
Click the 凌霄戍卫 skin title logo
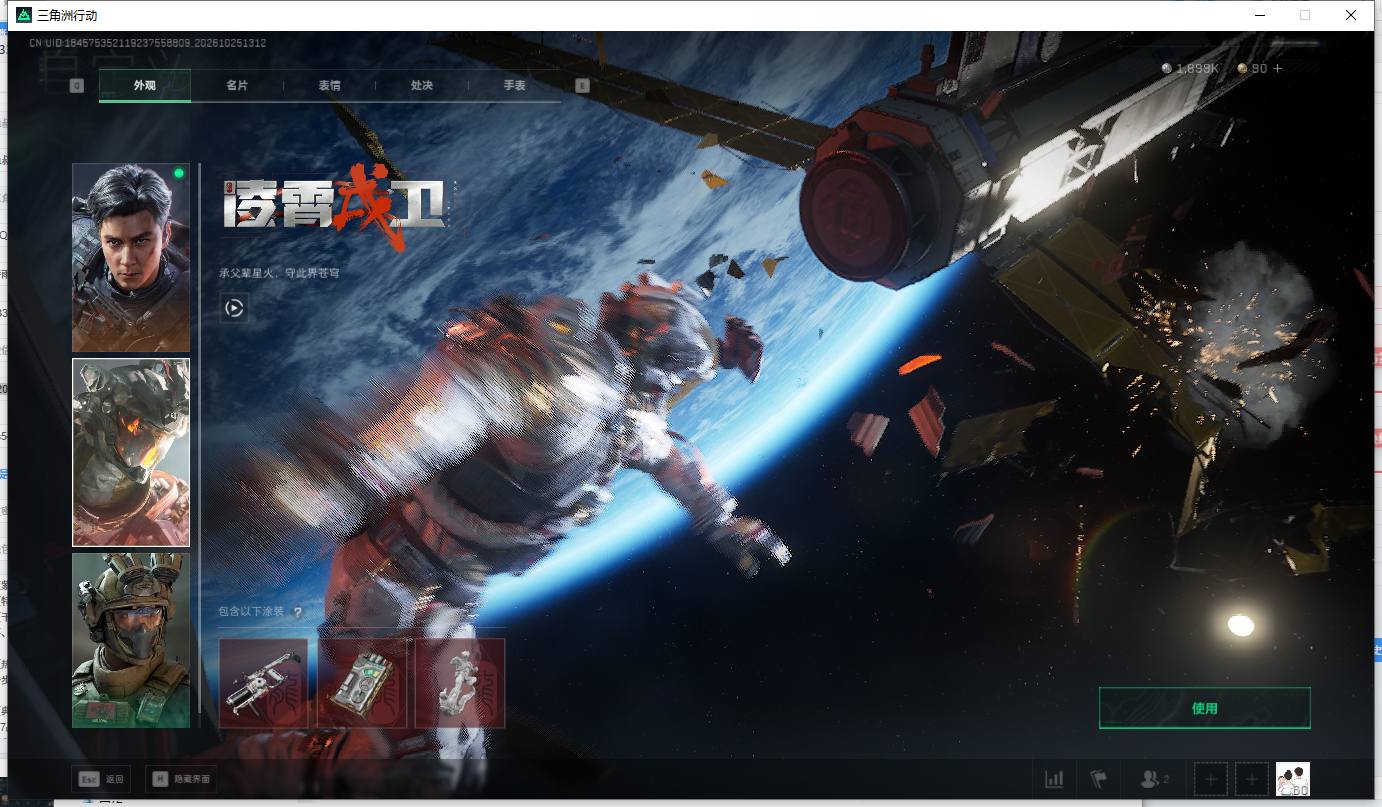click(x=336, y=207)
